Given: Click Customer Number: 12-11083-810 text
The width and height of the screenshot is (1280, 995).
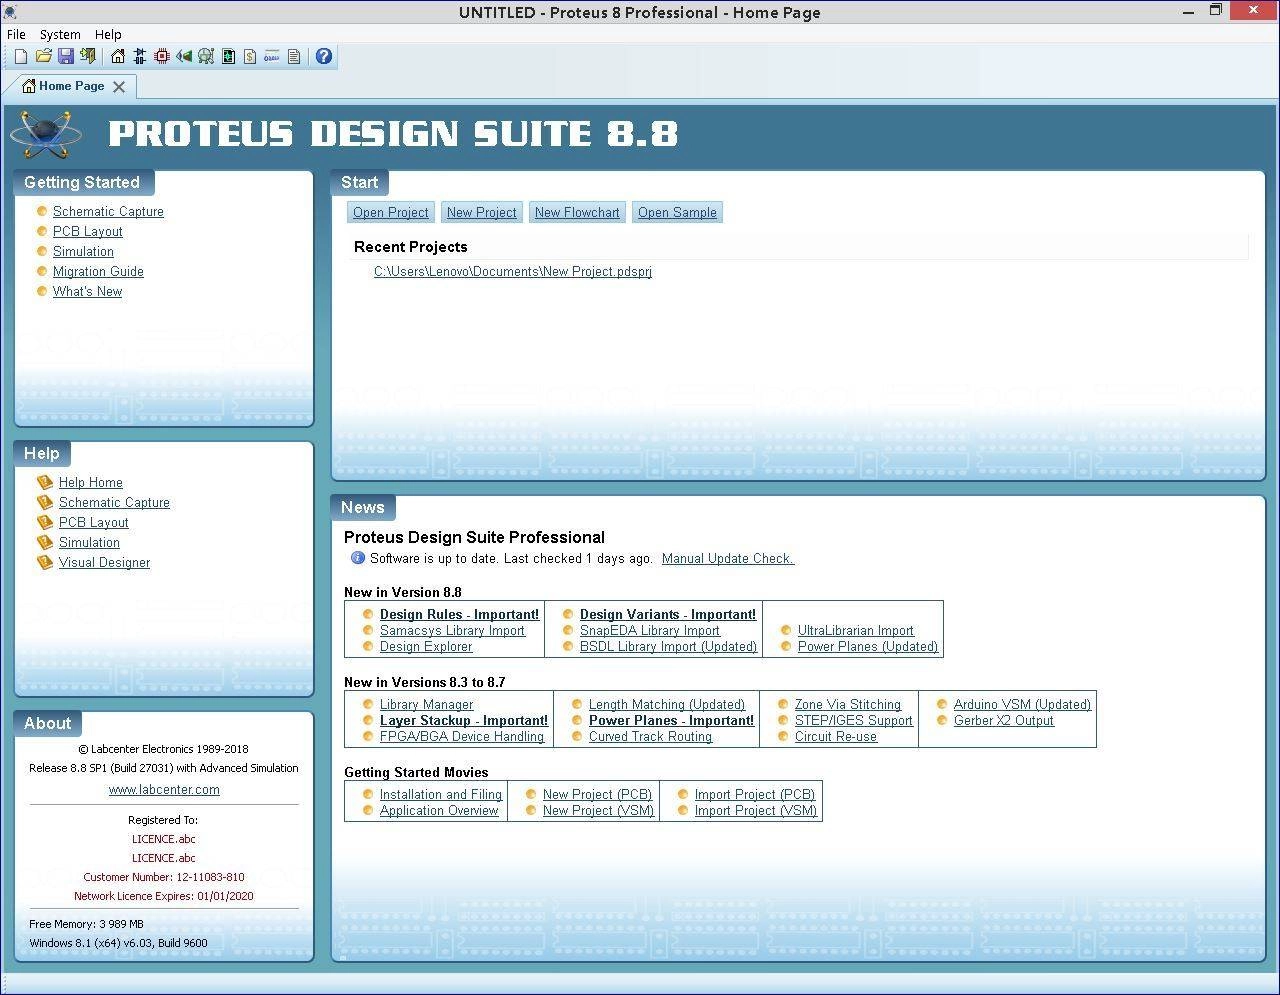Looking at the screenshot, I should click(164, 877).
